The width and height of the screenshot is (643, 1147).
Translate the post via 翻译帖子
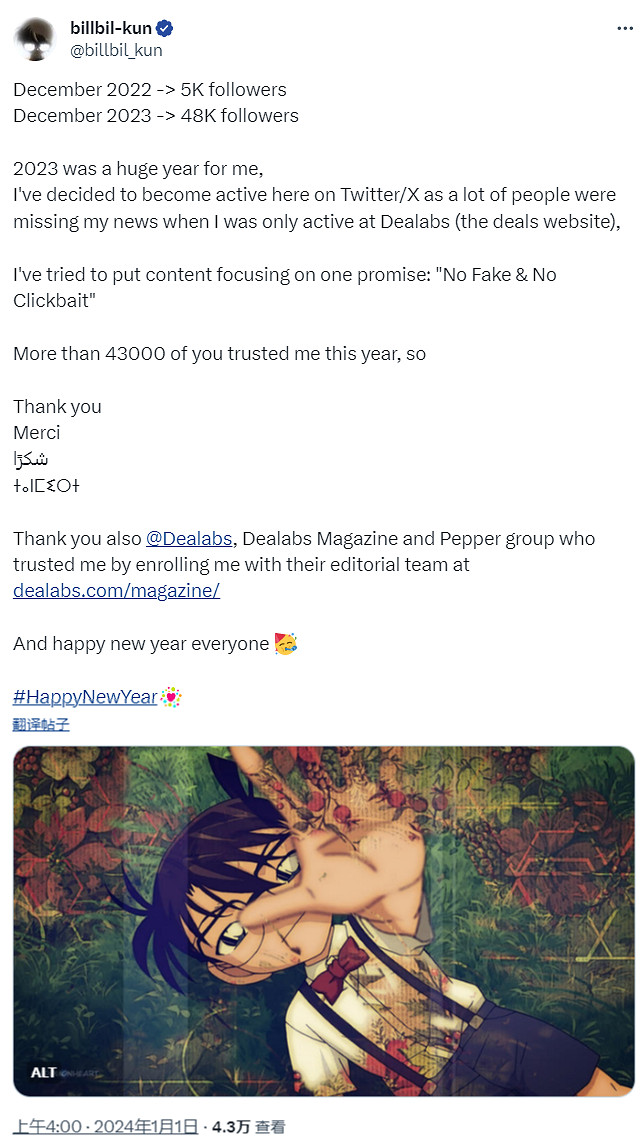click(x=41, y=724)
